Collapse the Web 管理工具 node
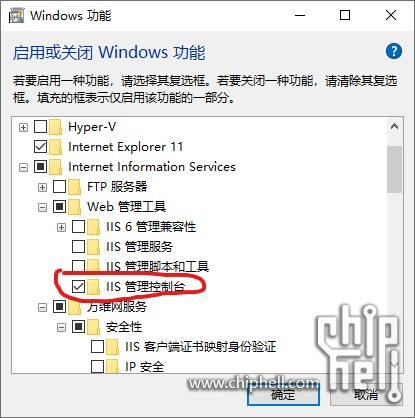415x418 pixels. [42, 207]
